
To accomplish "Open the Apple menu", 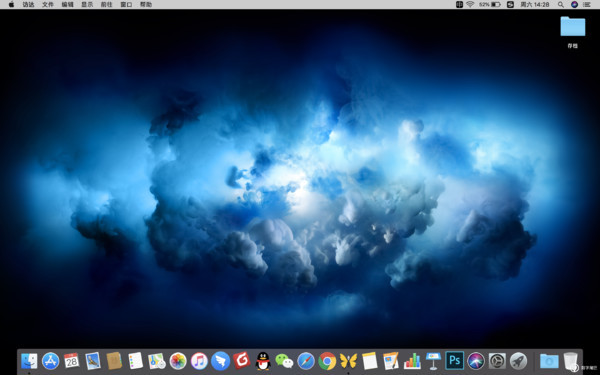I will click(x=11, y=5).
